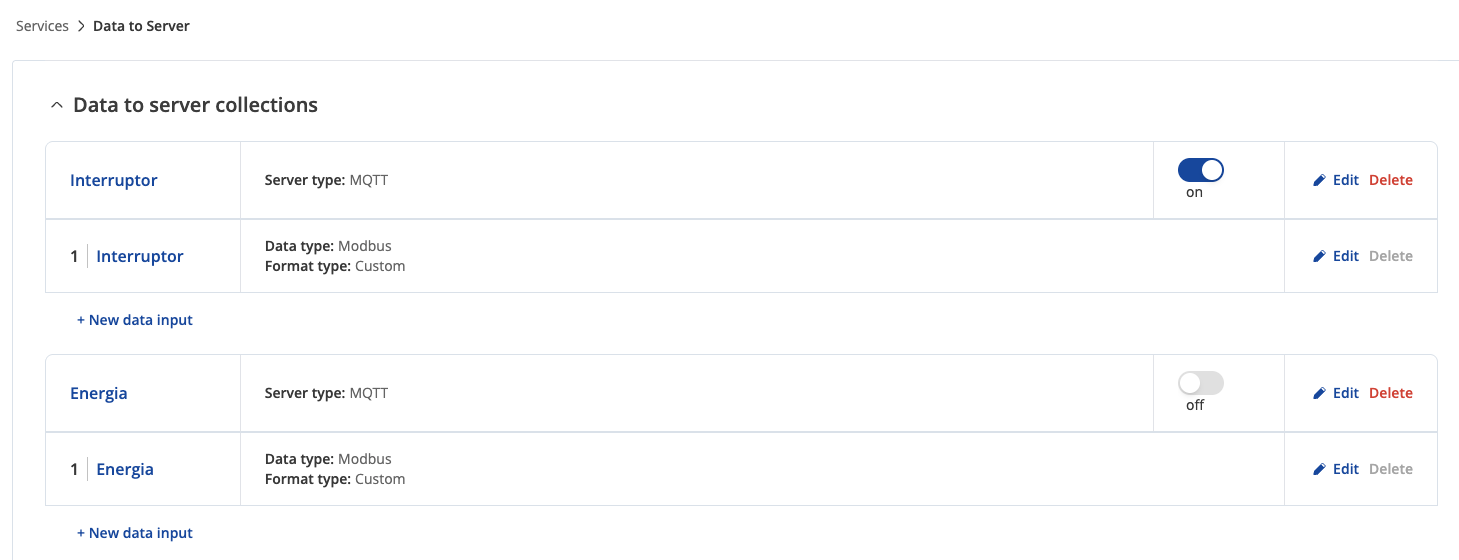The height and width of the screenshot is (560, 1459).
Task: Click greyed Delete for Energia data input
Action: pos(1390,469)
